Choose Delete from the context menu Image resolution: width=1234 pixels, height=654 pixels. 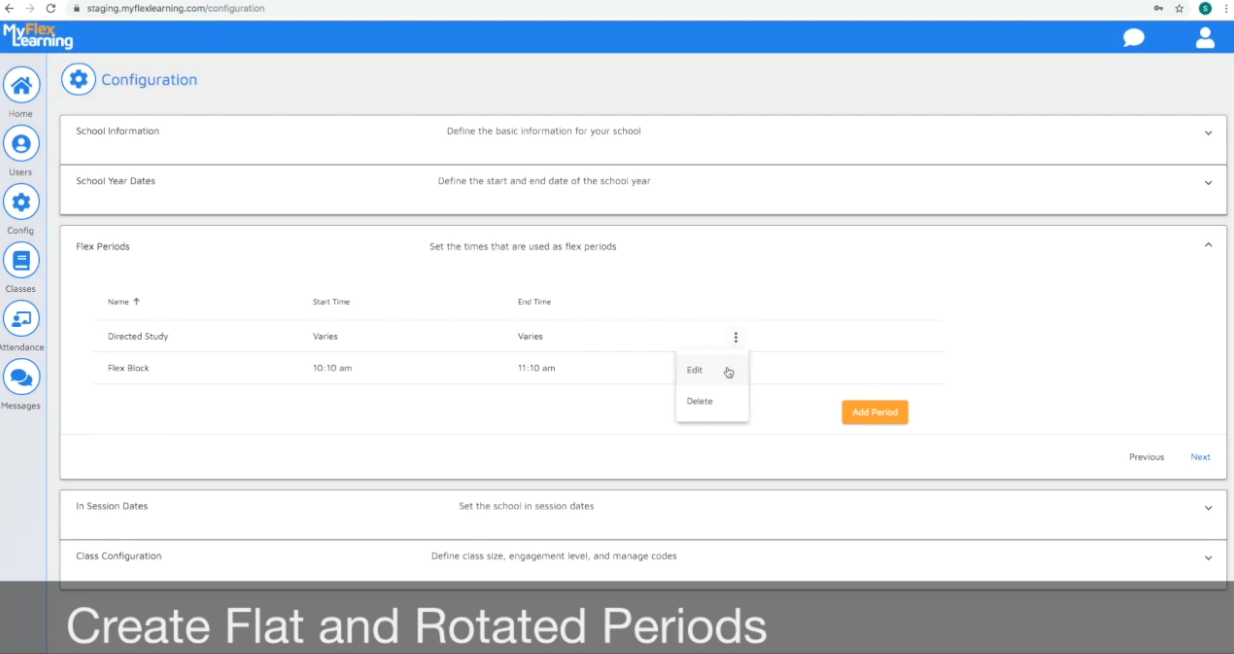[x=699, y=400]
